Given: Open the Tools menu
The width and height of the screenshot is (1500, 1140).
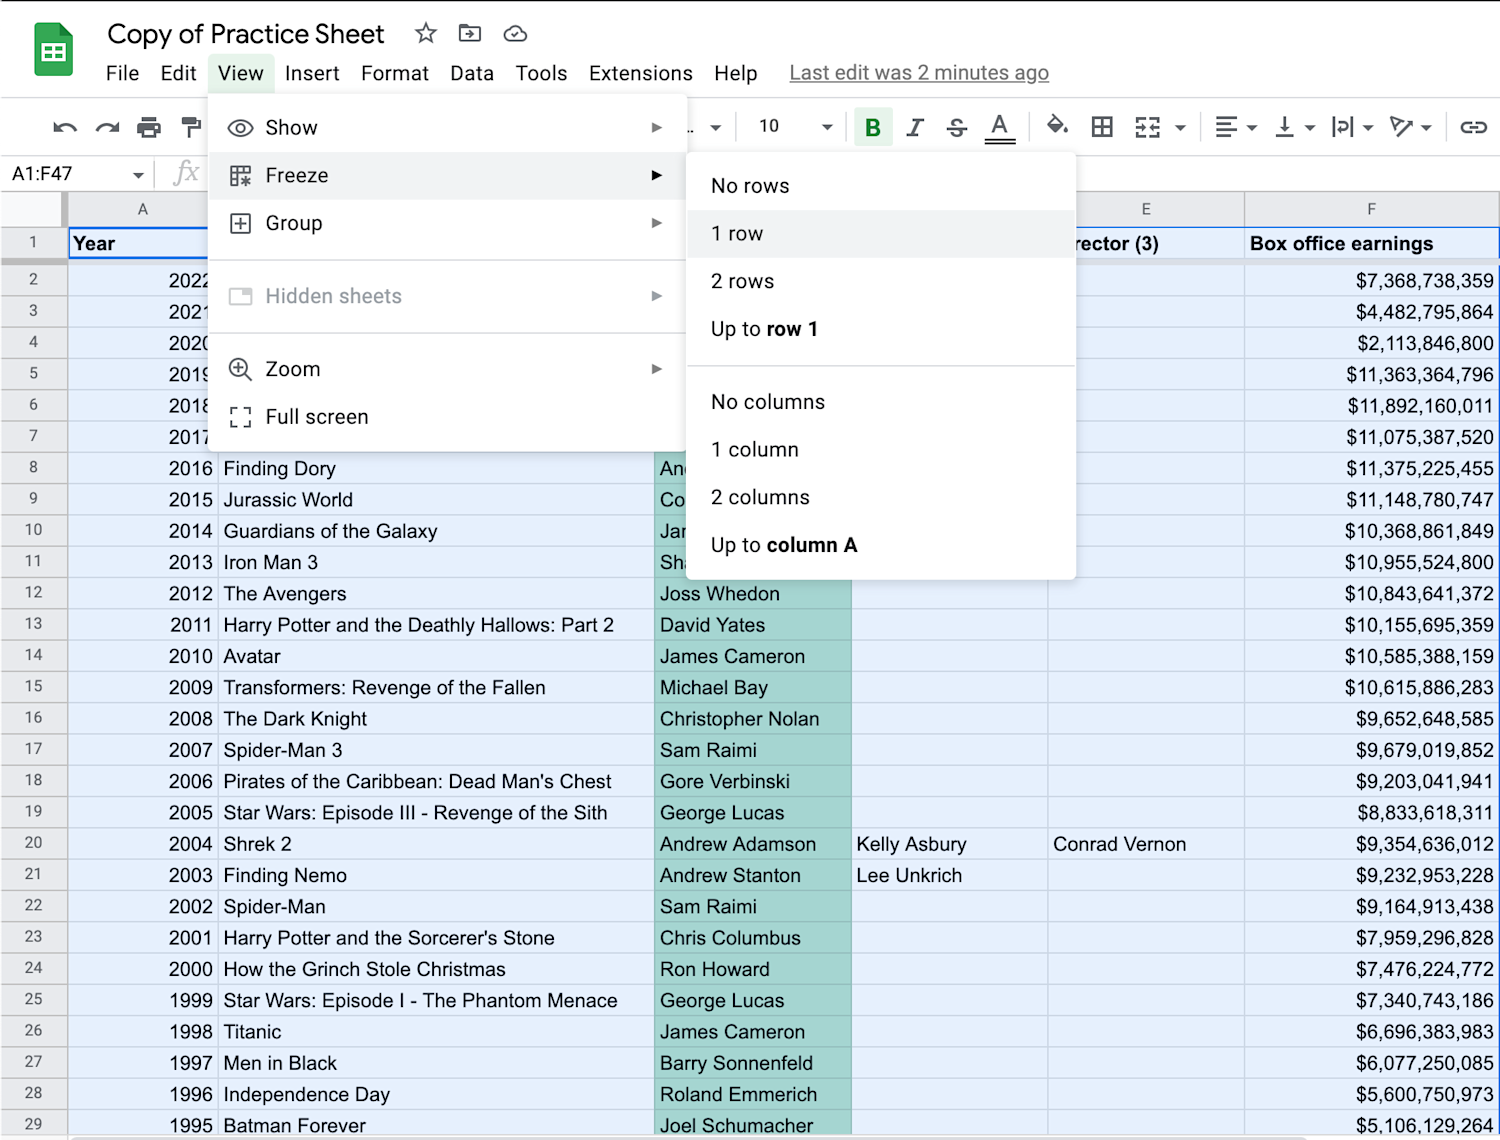Looking at the screenshot, I should (541, 73).
